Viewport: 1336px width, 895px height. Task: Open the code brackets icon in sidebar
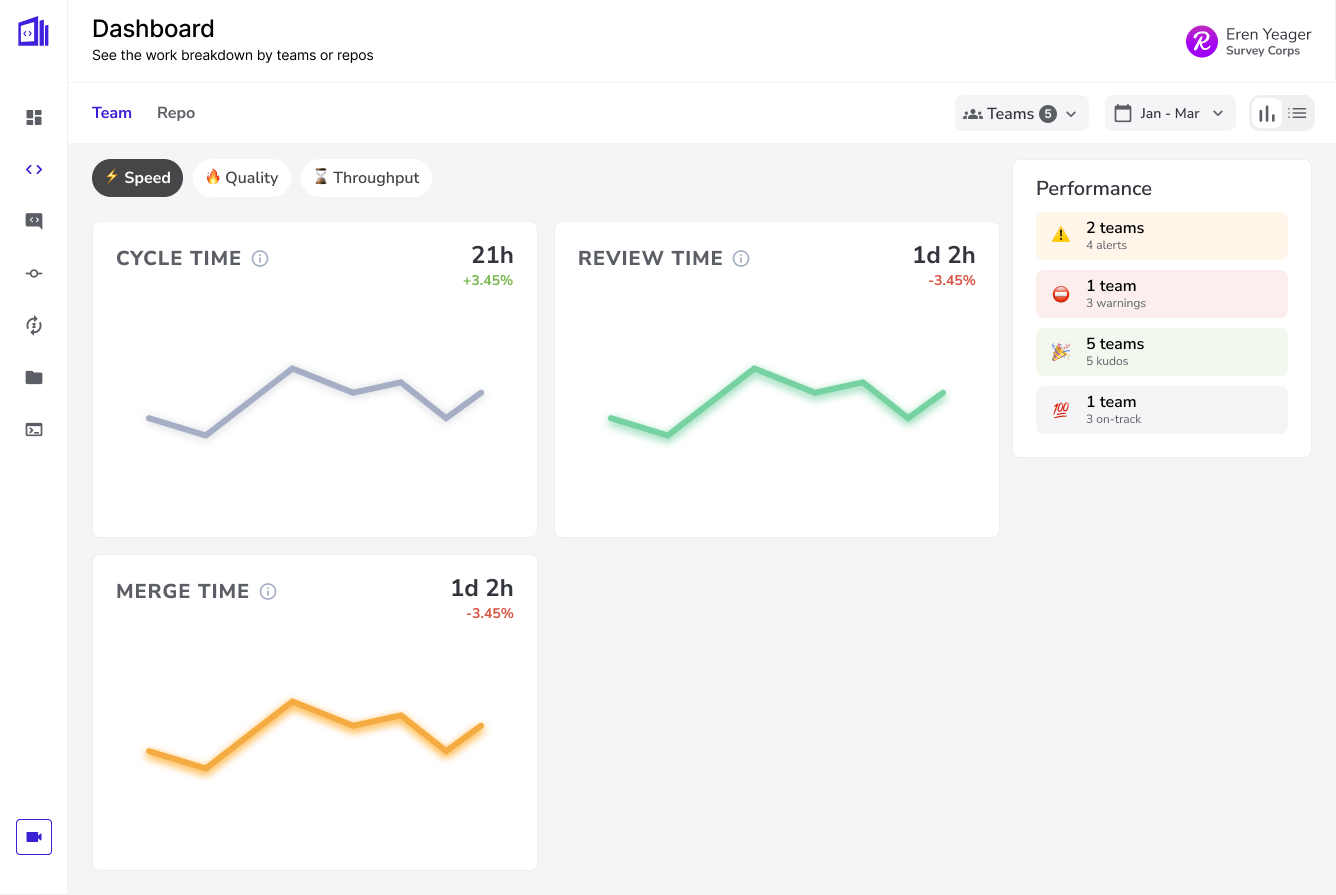34,170
